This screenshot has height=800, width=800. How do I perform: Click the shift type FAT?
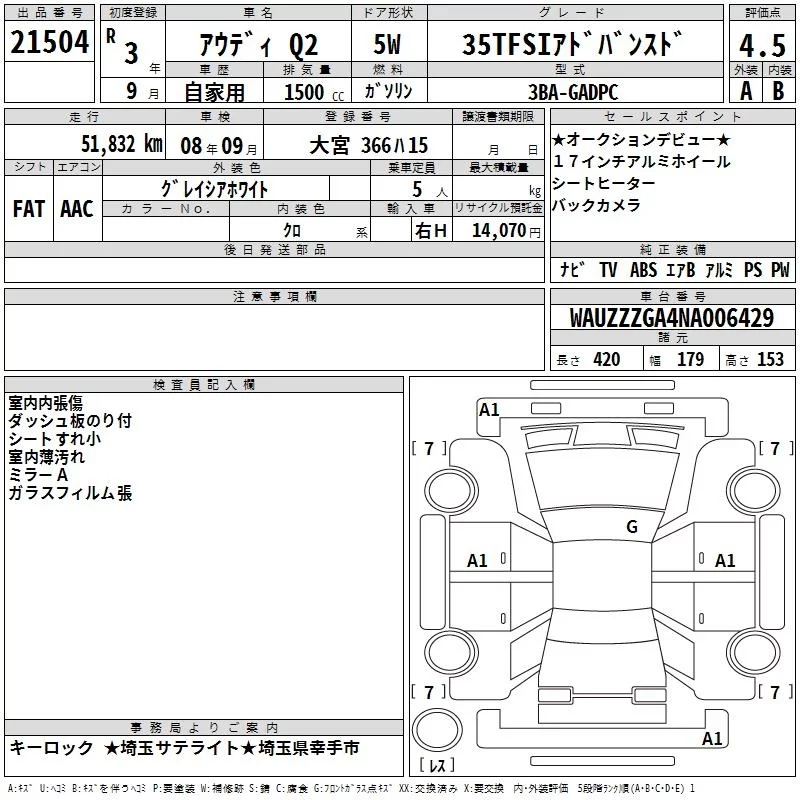[x=29, y=209]
